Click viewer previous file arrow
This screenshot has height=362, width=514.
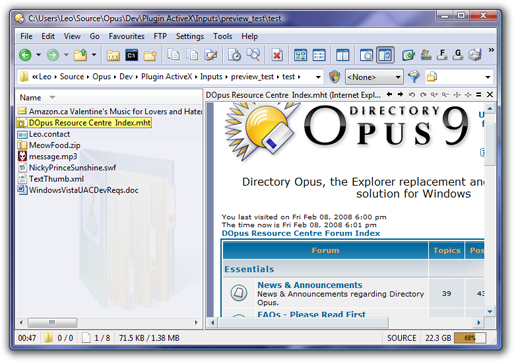point(389,95)
